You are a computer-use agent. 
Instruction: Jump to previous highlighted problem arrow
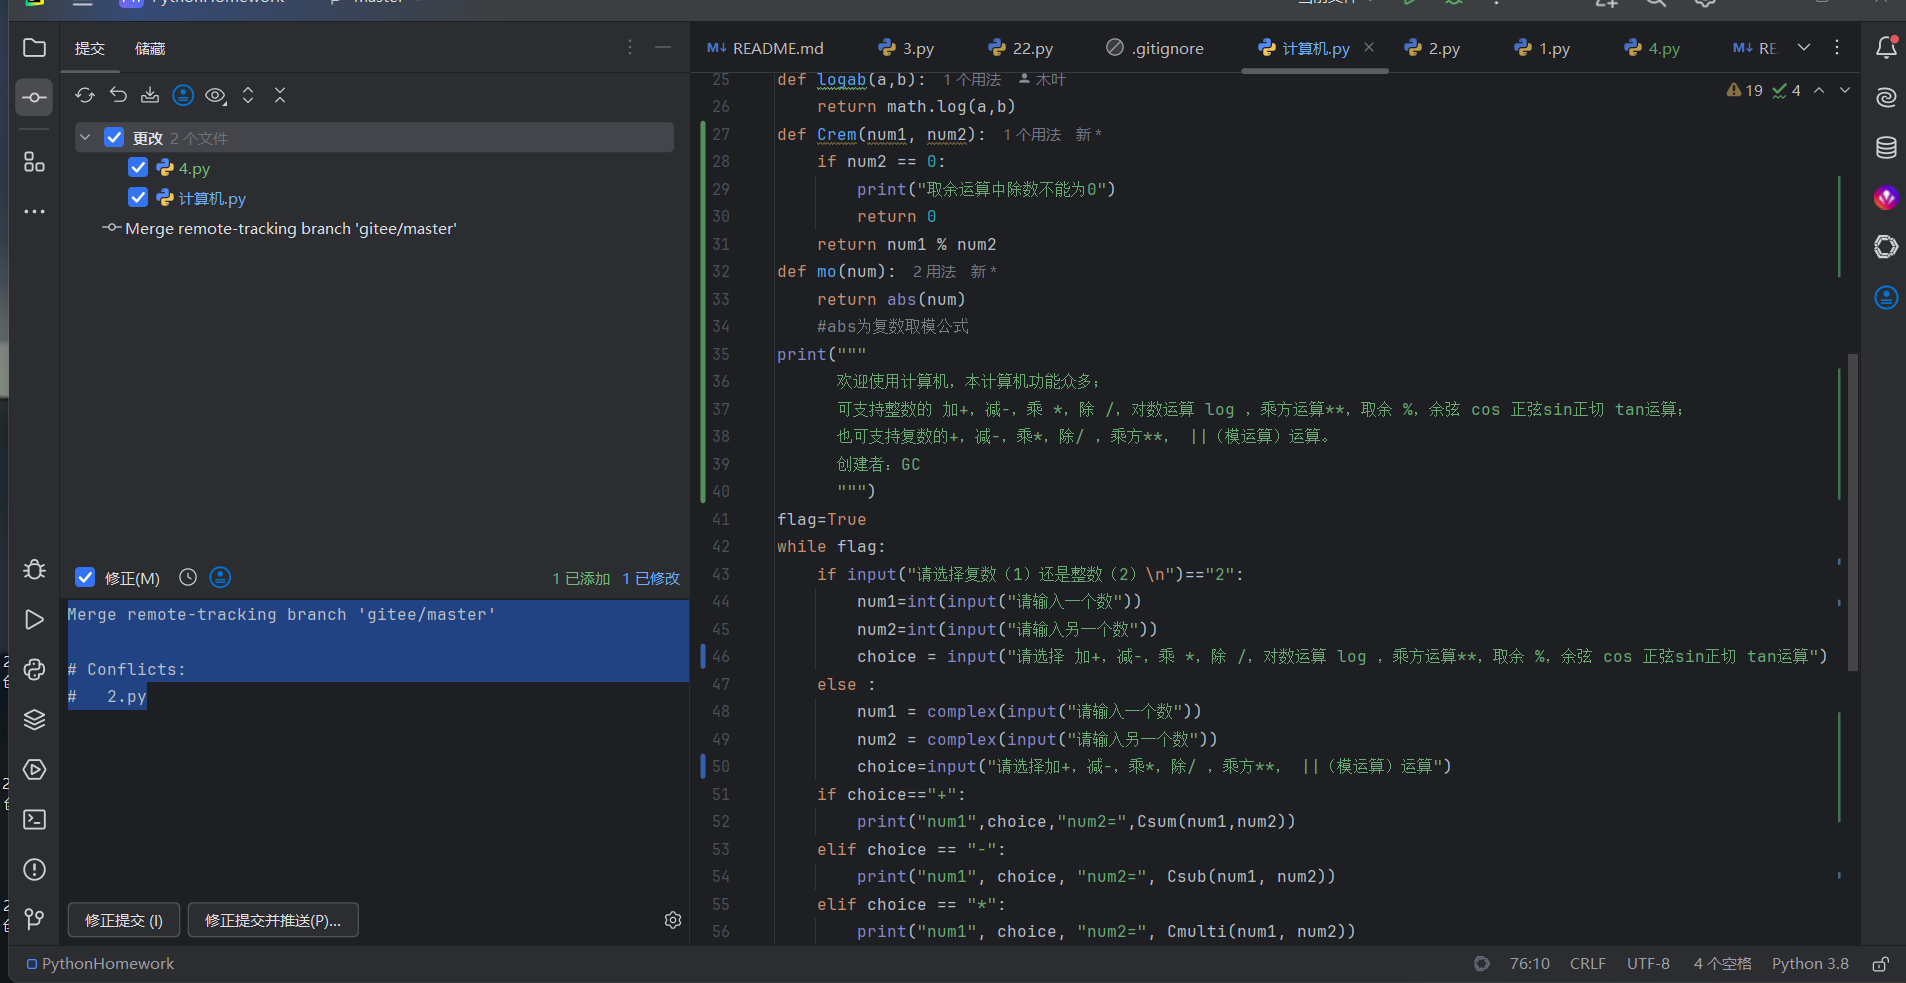pyautogui.click(x=1819, y=90)
